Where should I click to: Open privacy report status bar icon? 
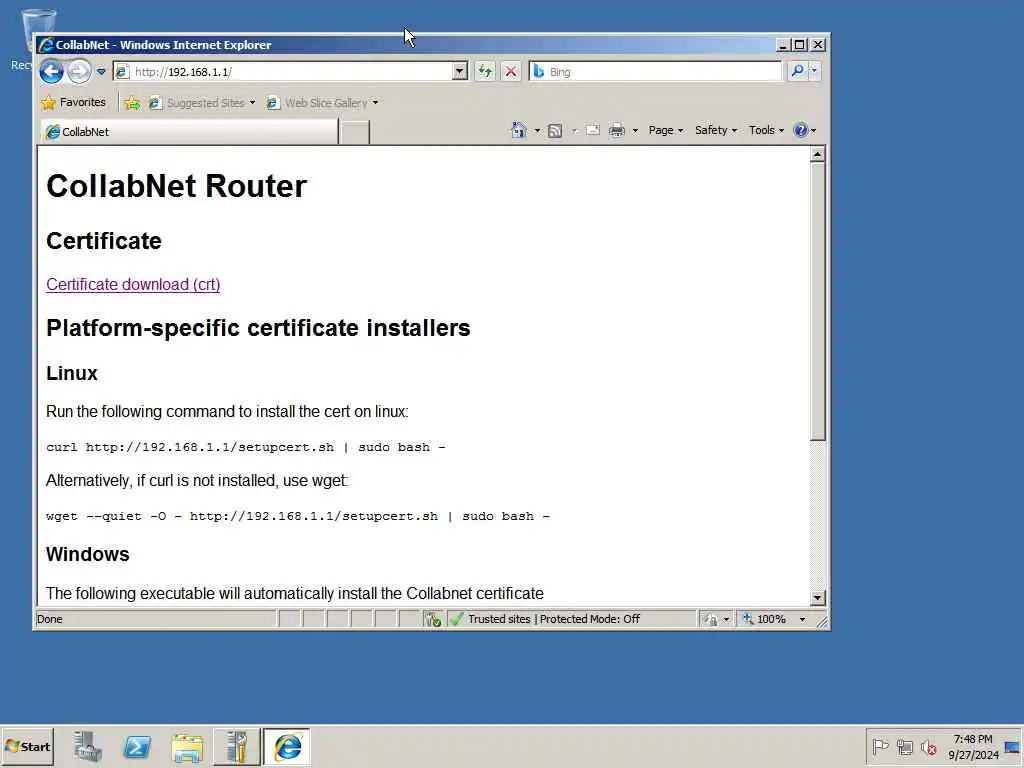716,619
